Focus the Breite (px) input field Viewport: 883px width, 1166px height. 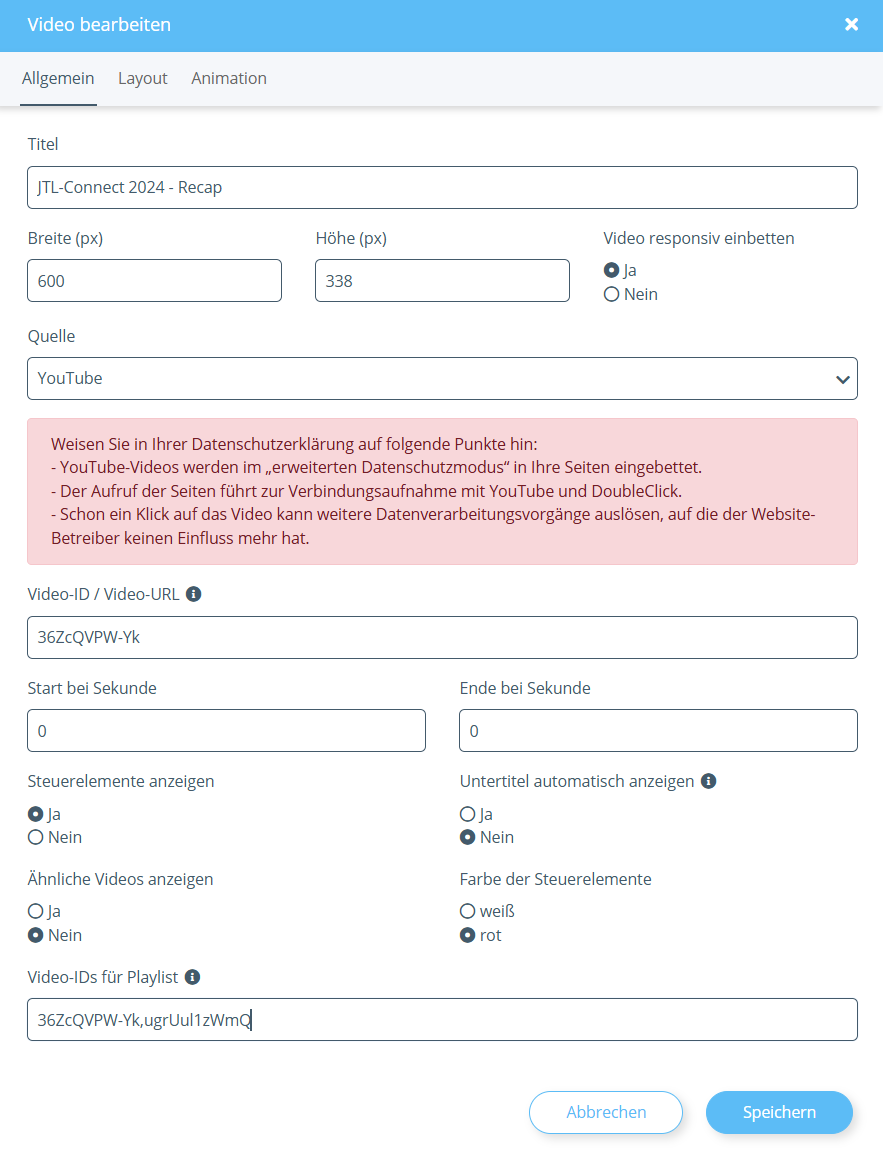coord(154,281)
